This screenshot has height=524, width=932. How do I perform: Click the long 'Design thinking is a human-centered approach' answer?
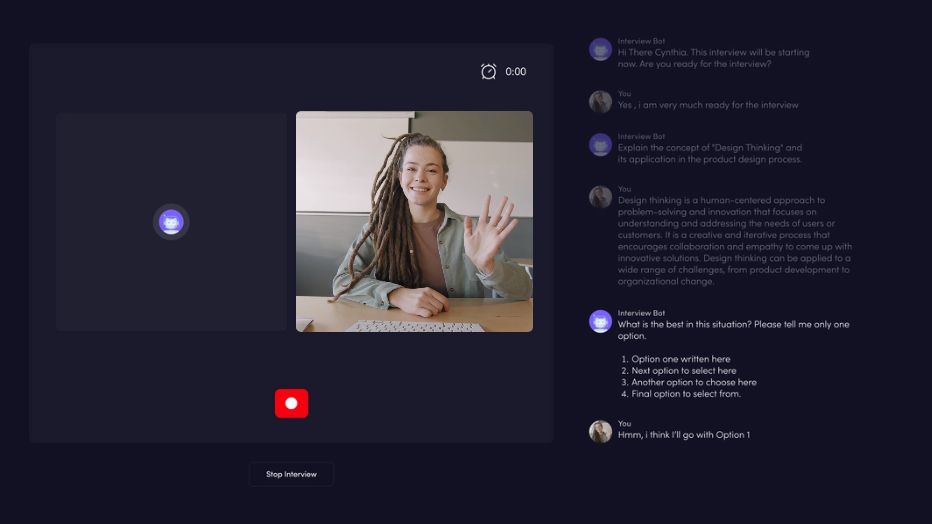735,241
